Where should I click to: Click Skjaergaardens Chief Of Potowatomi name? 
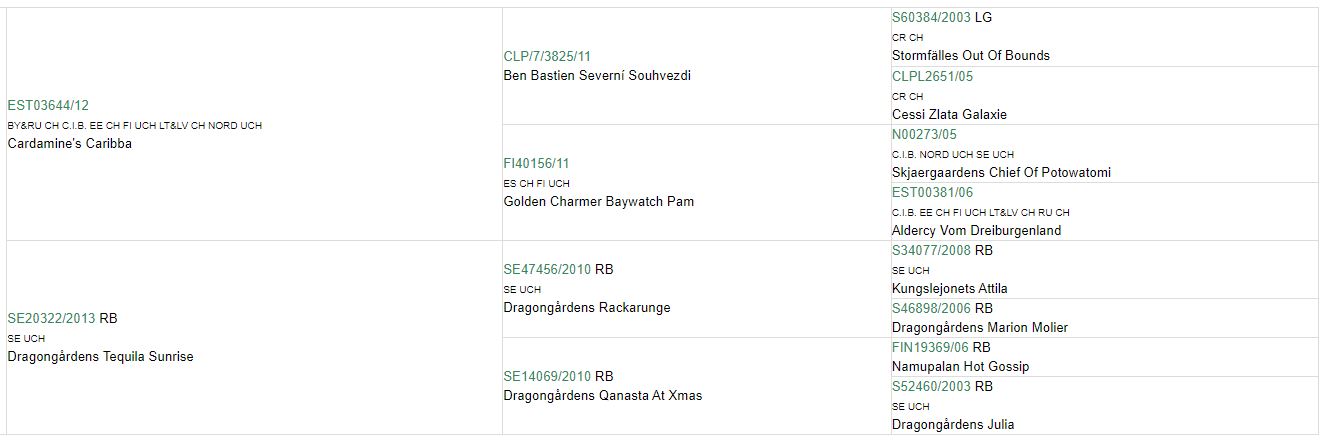(1001, 172)
